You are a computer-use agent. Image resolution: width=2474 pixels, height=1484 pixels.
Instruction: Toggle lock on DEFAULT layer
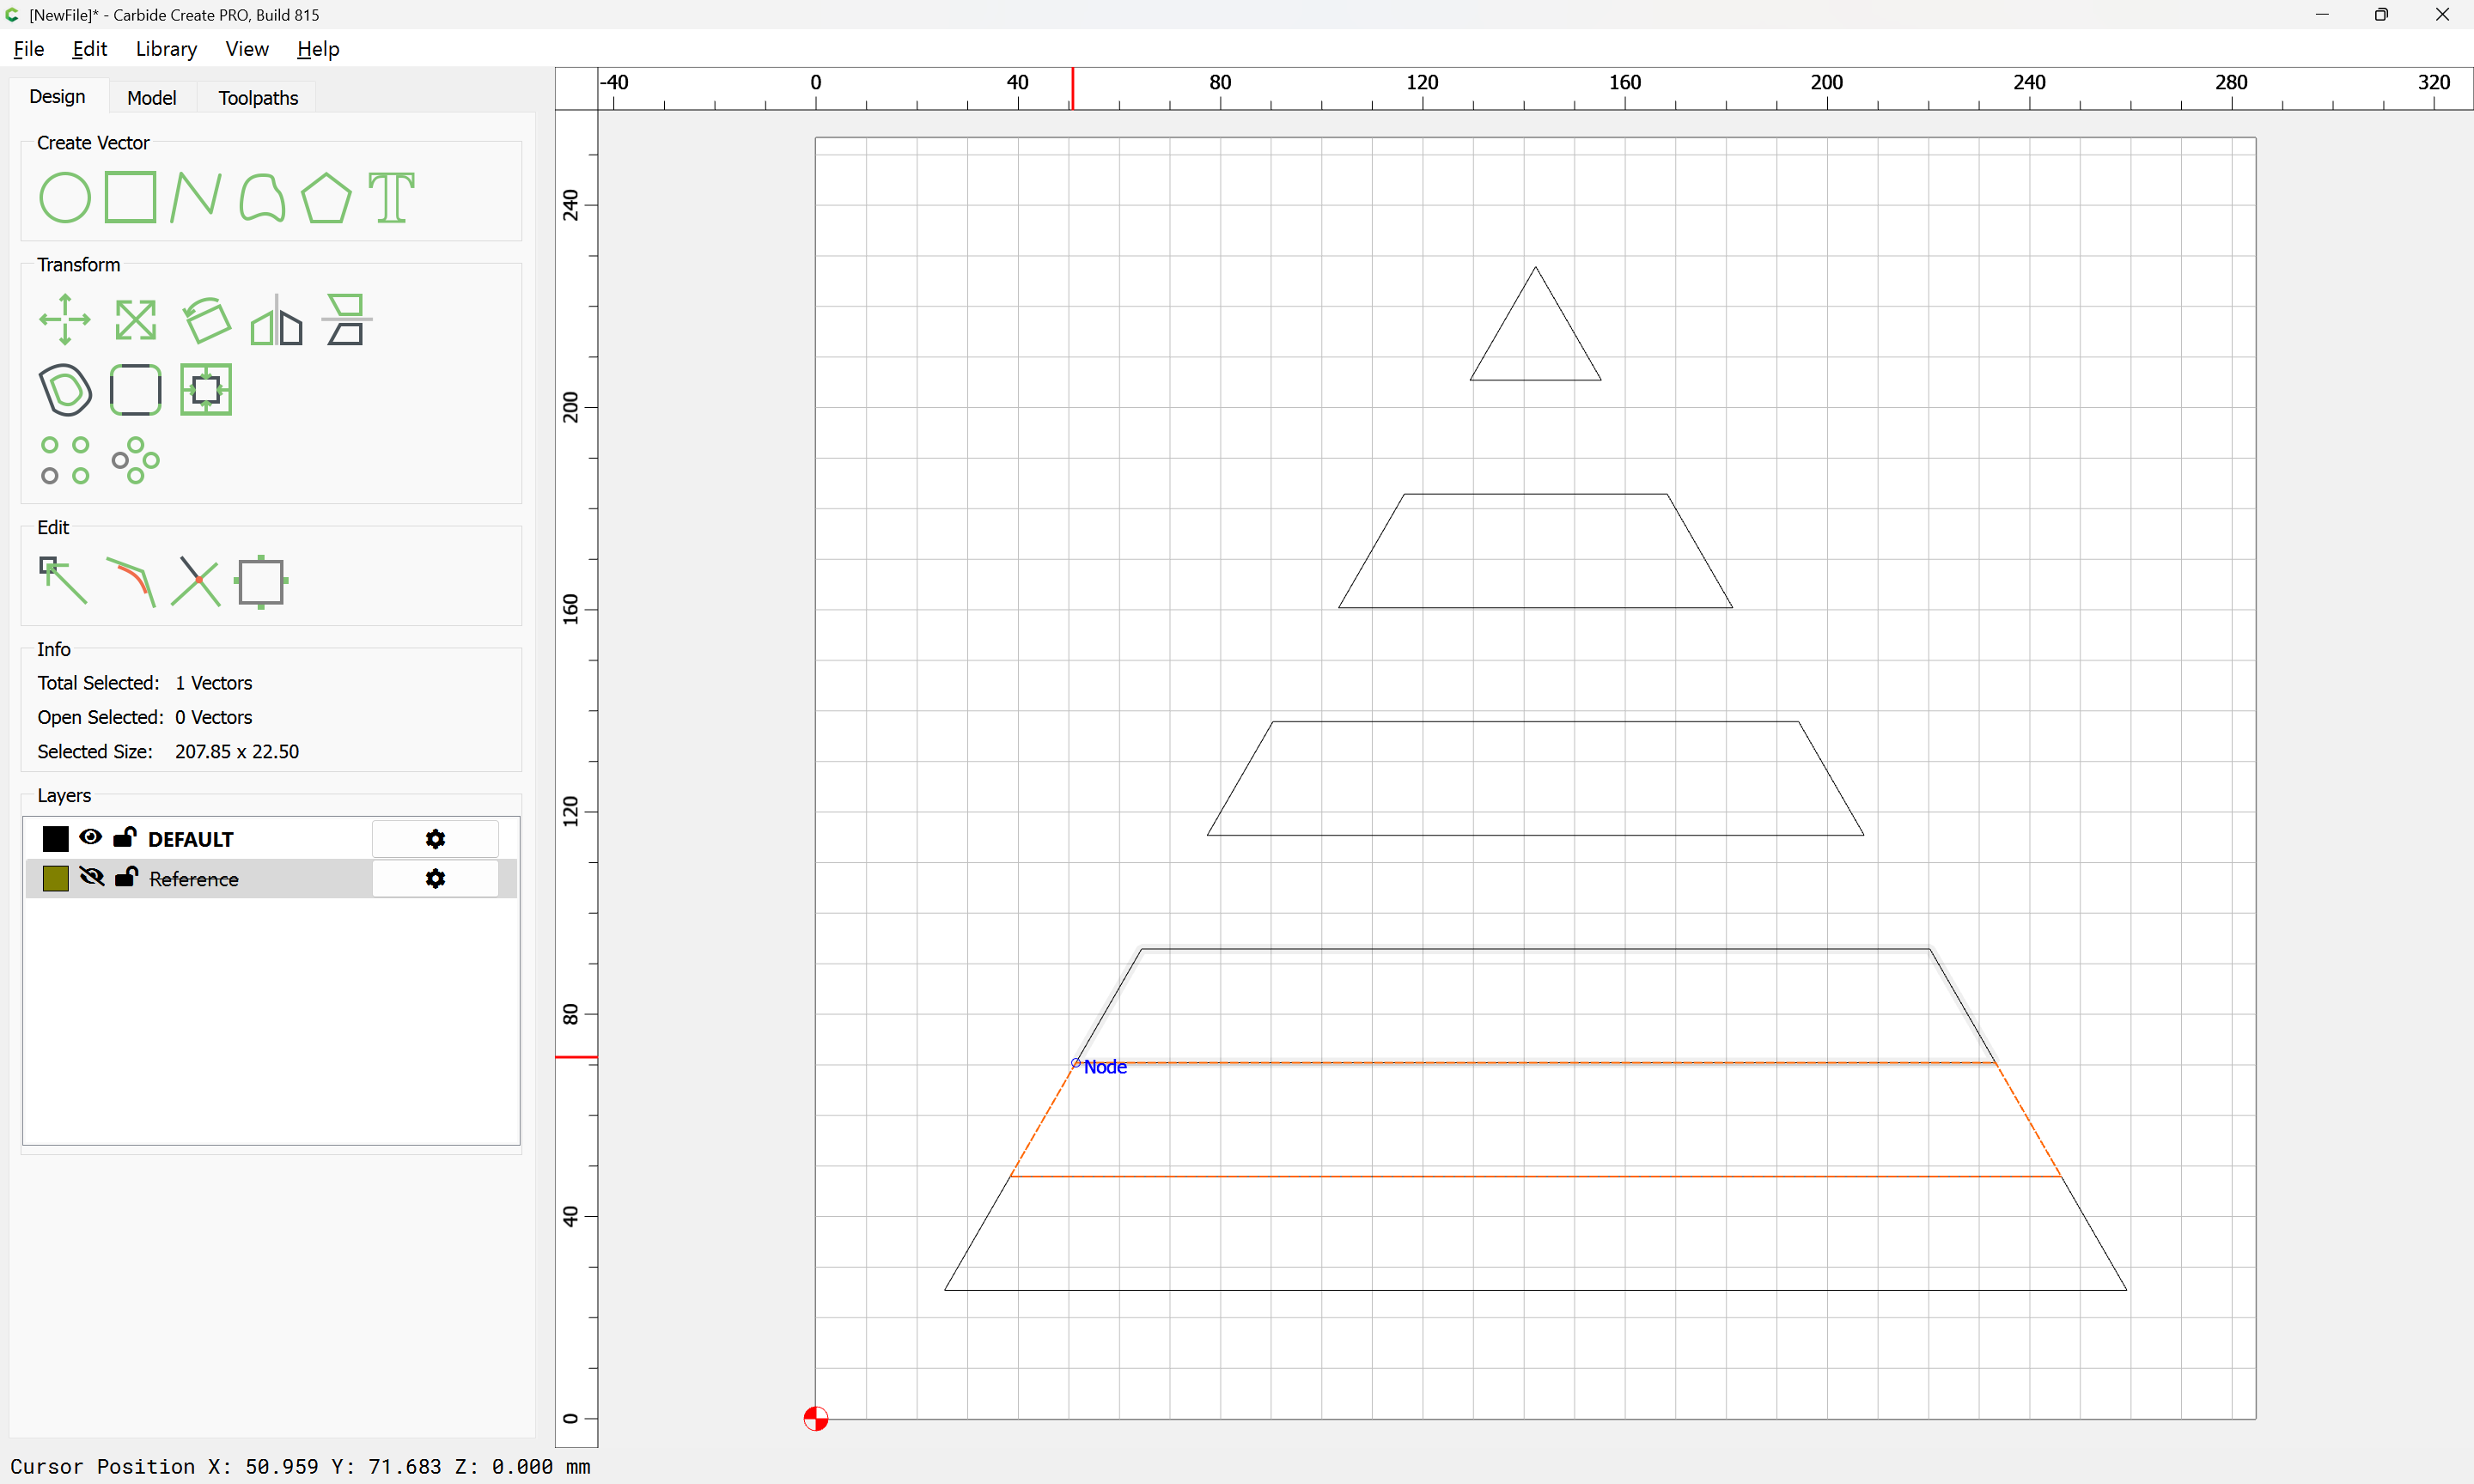[125, 837]
